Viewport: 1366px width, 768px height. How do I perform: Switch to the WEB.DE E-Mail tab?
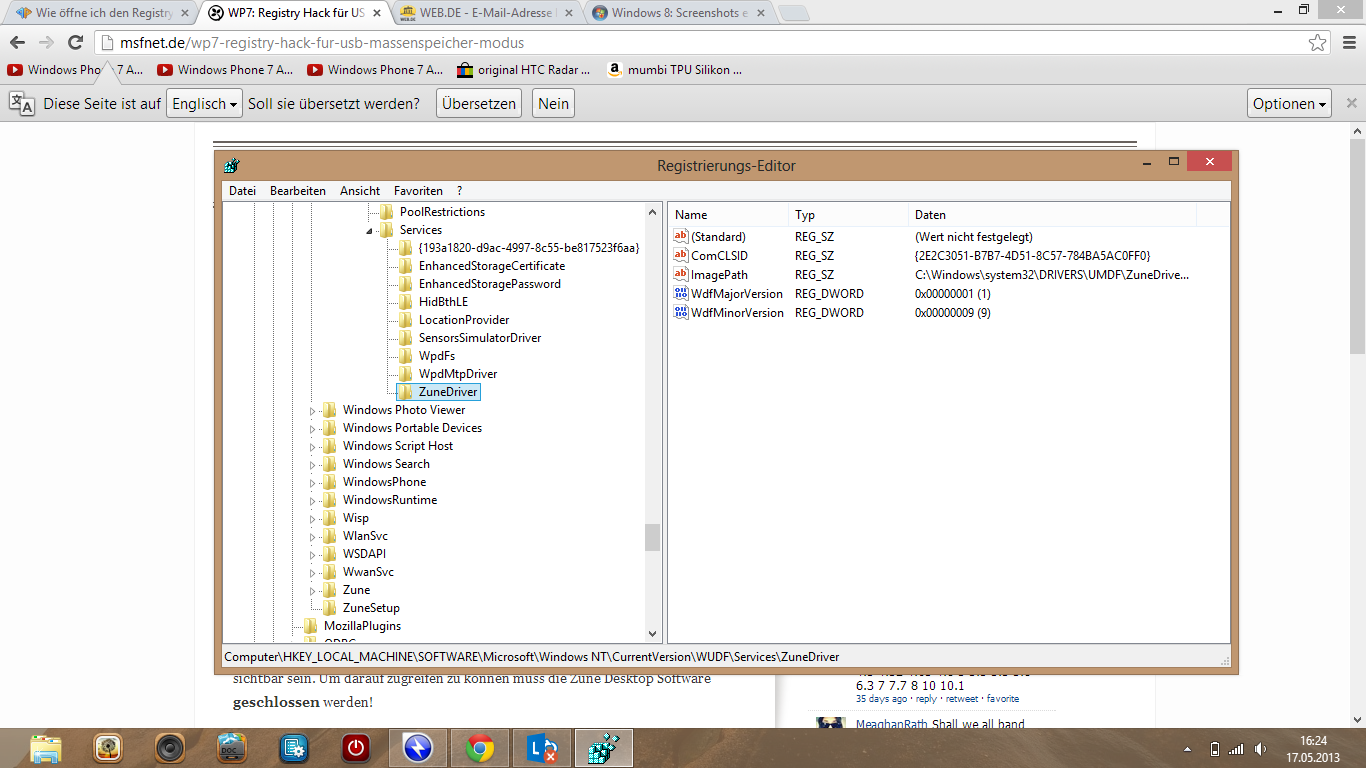point(486,13)
